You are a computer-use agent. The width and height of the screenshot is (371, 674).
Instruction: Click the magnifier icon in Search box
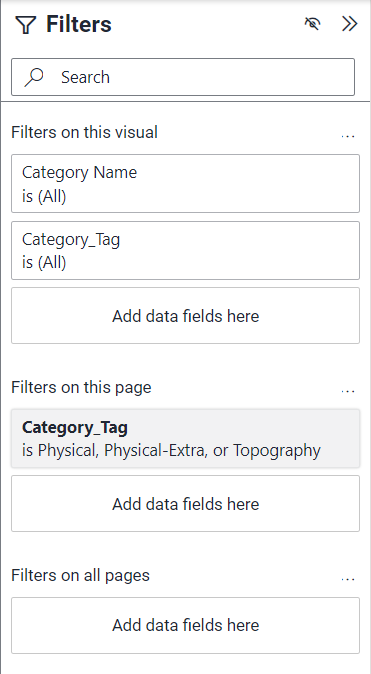click(x=34, y=77)
